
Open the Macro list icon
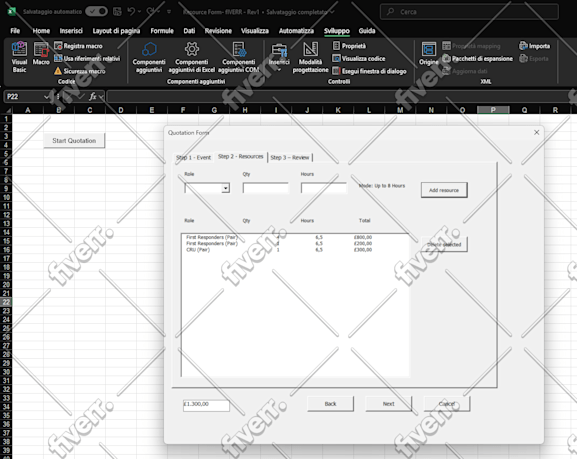pyautogui.click(x=41, y=54)
